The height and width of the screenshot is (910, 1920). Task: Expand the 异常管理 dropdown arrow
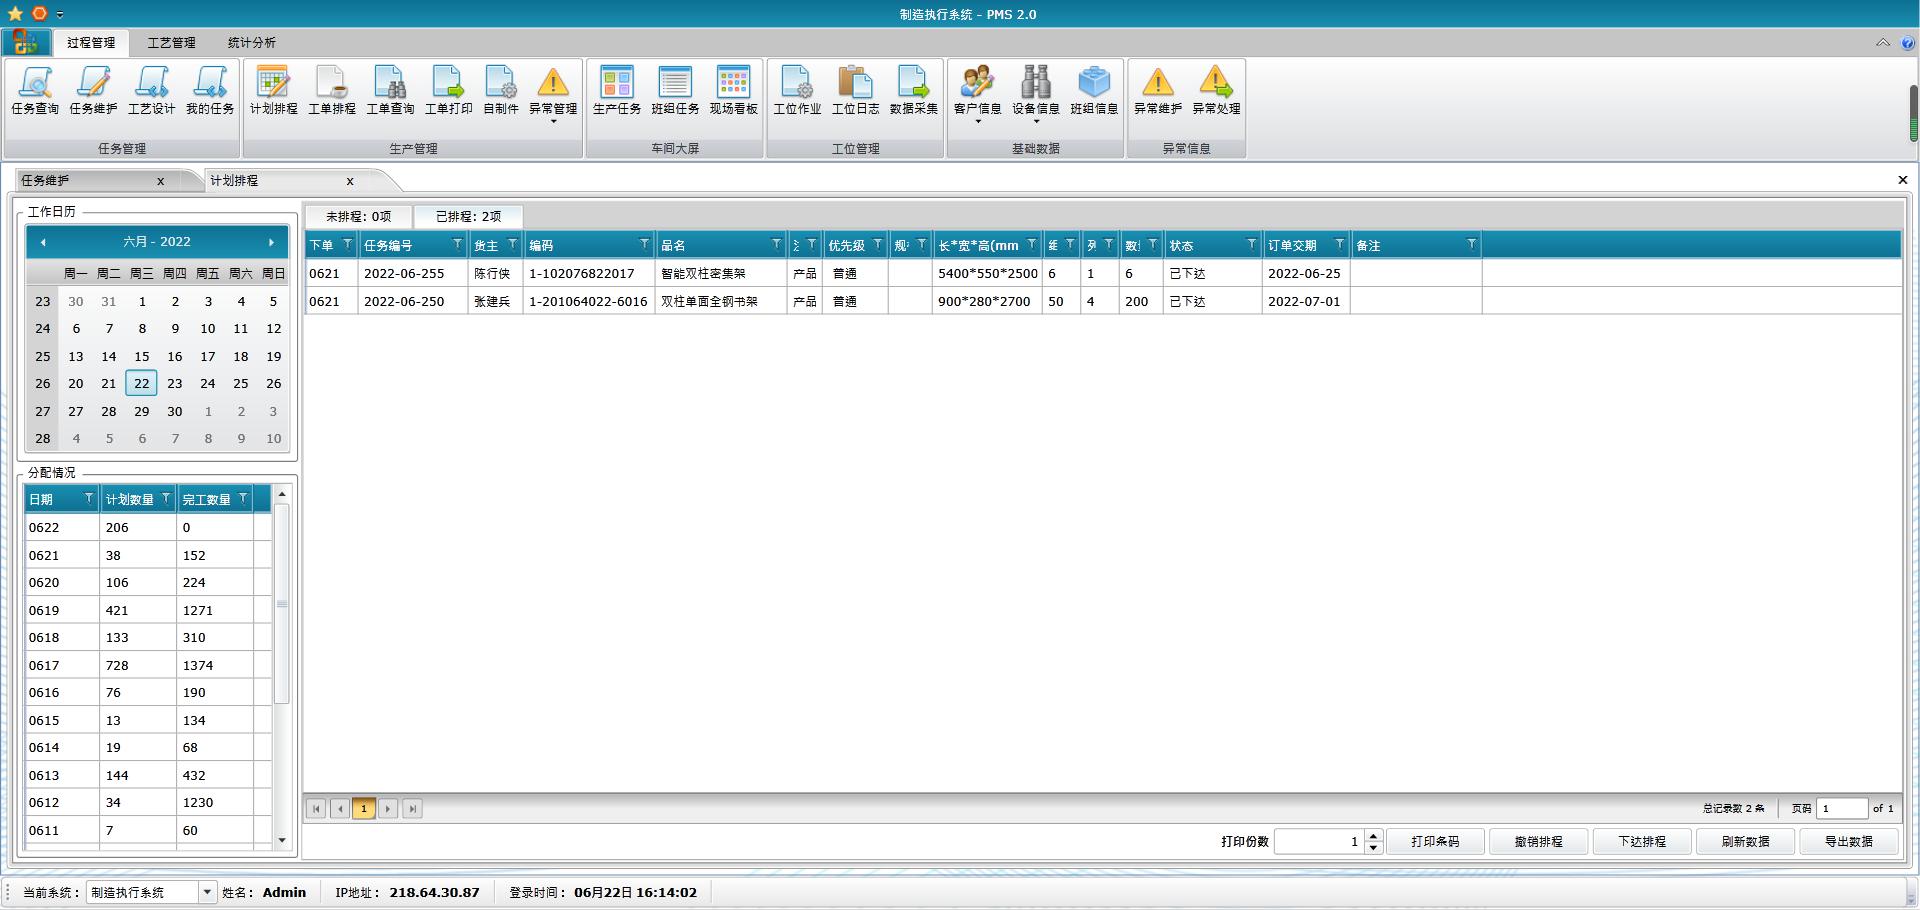(x=553, y=122)
